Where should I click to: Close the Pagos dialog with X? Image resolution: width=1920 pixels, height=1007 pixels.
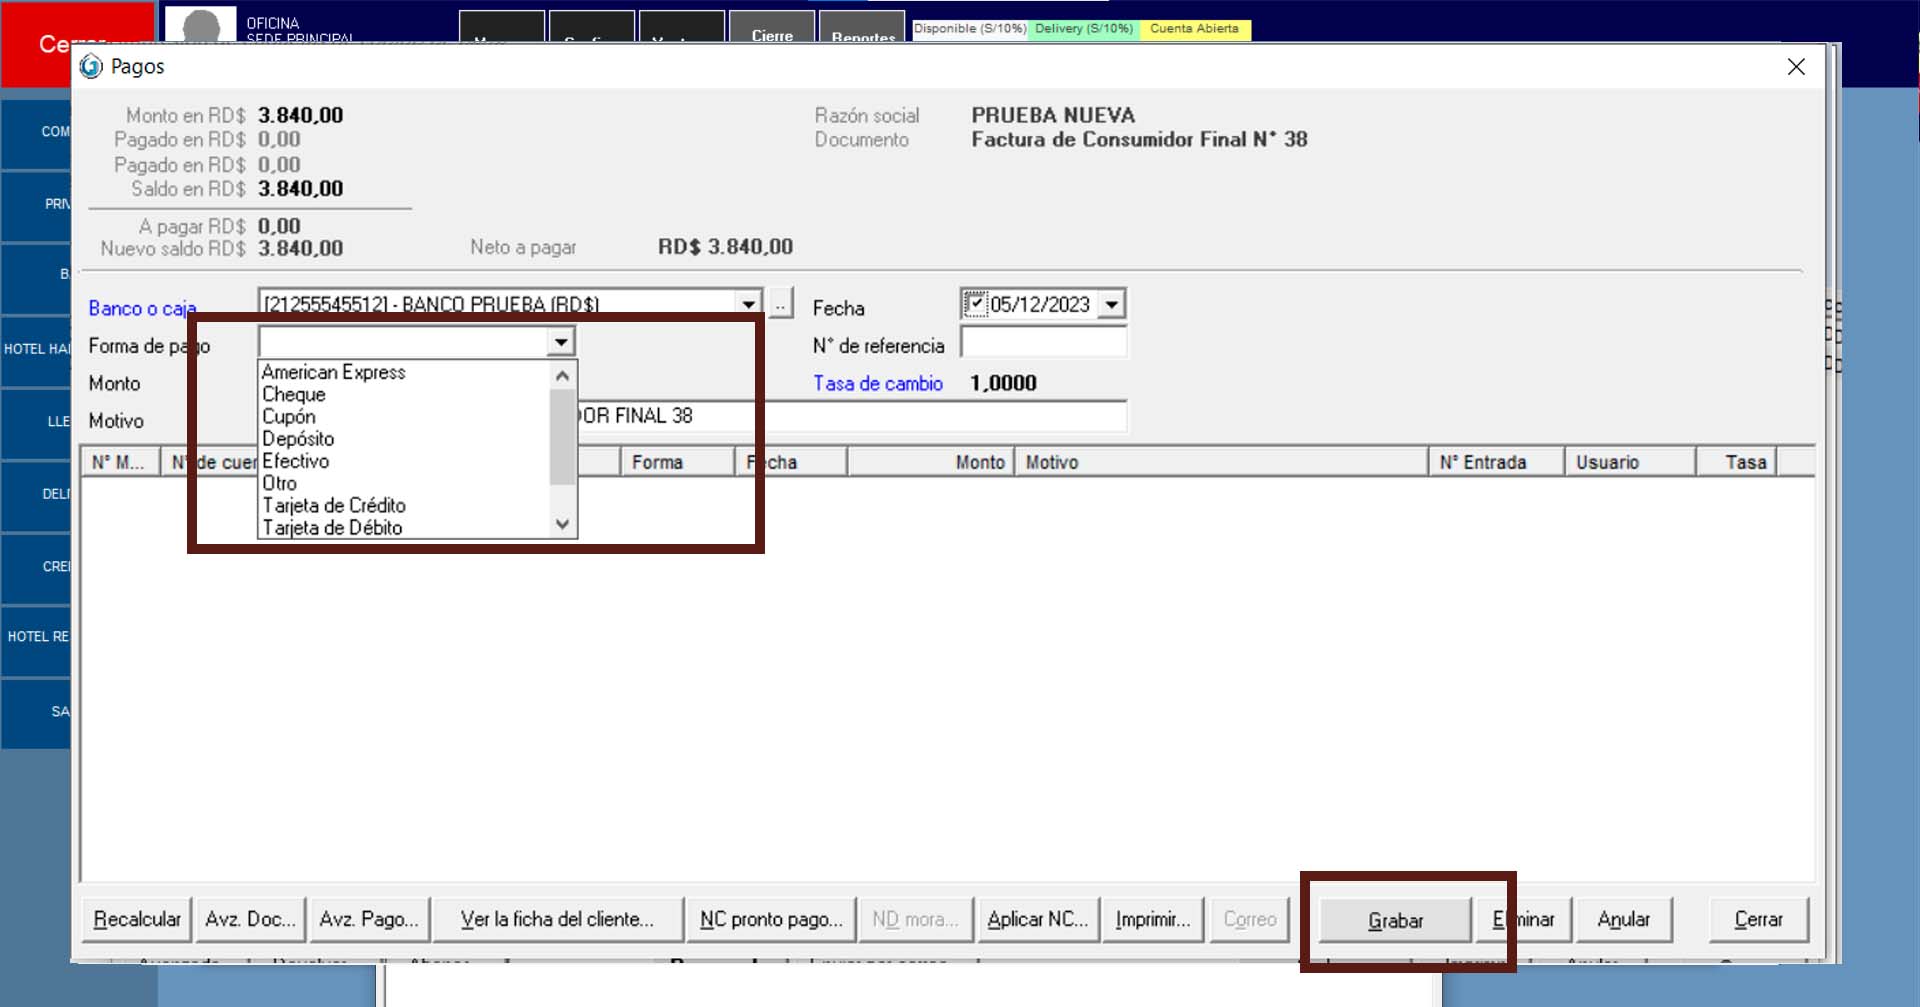point(1796,67)
